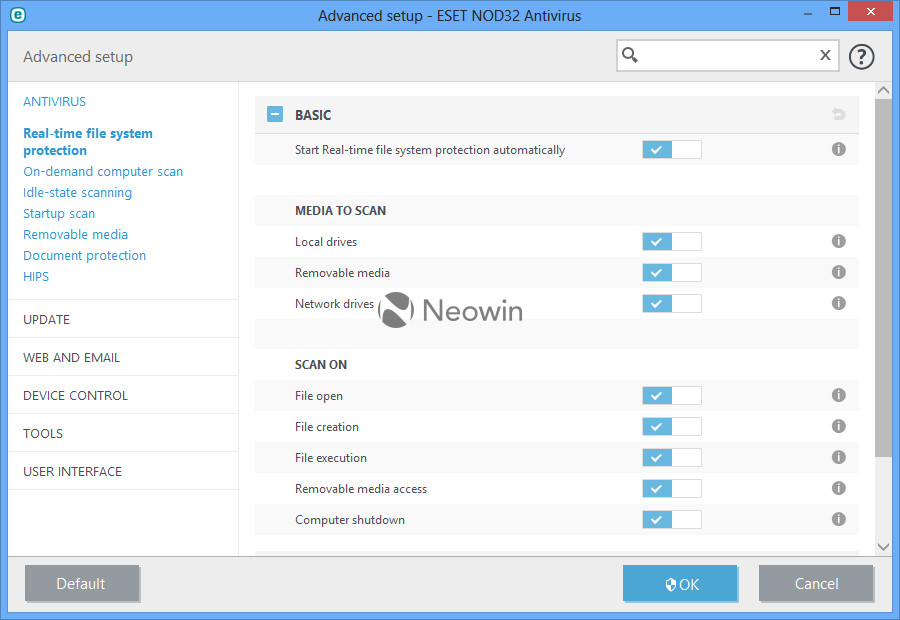The image size is (900, 620).
Task: Toggle Start Real-time file system protection automatically
Action: 672,150
